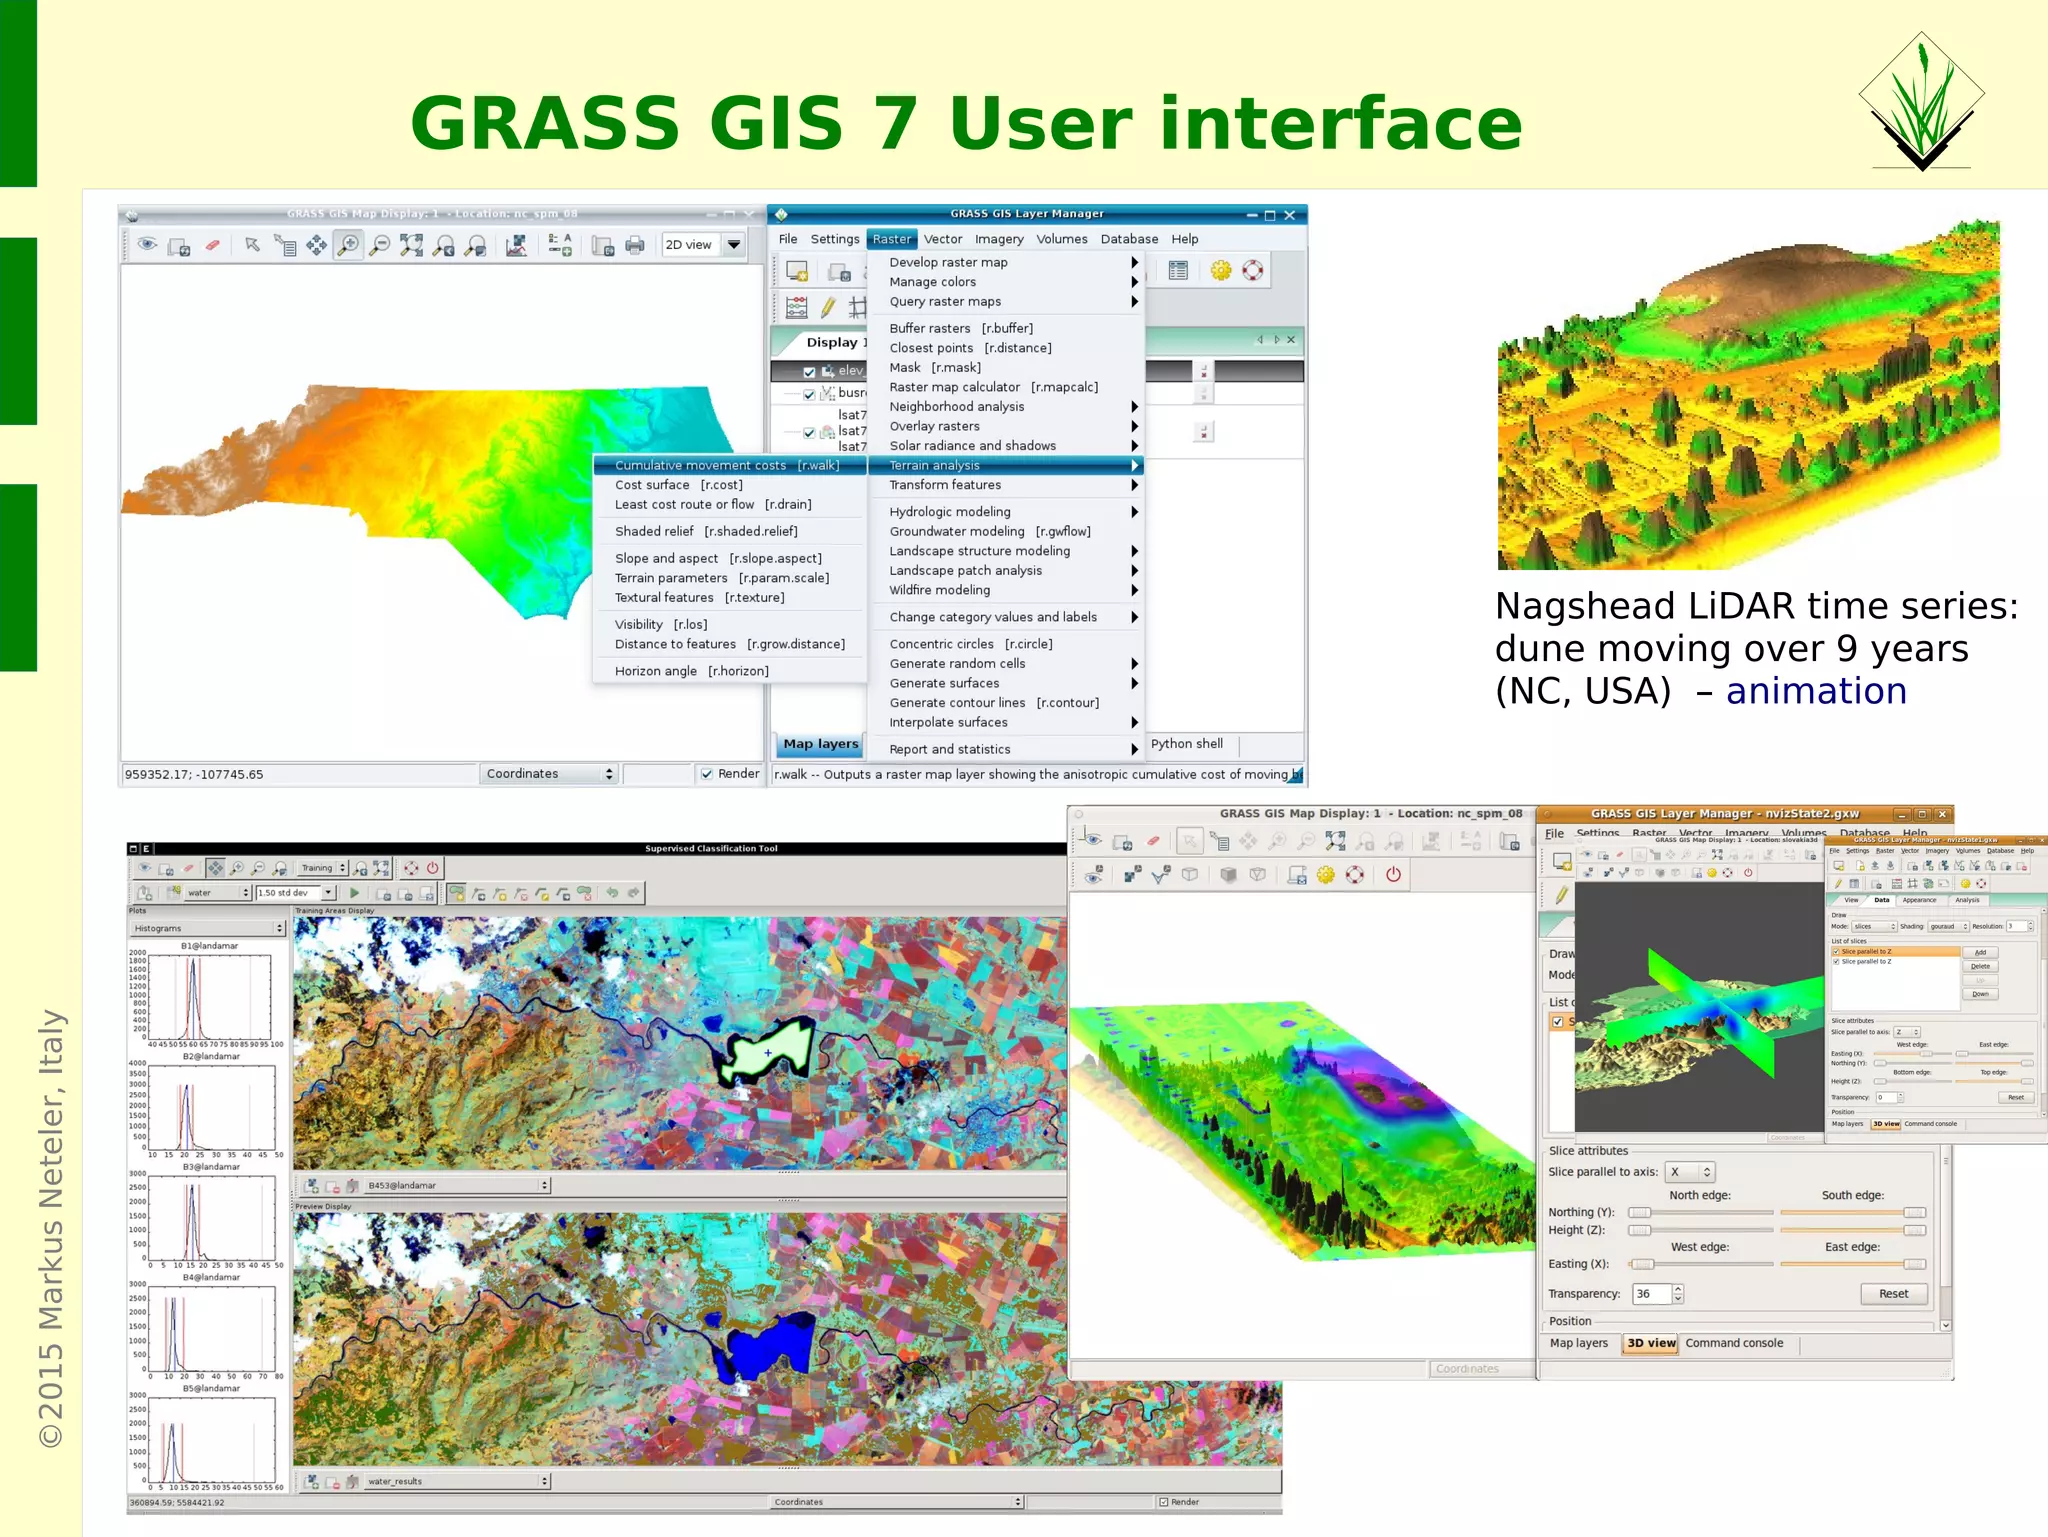Image resolution: width=2048 pixels, height=1537 pixels.
Task: Open the 1.50 std dev dropdown
Action: coord(295,893)
